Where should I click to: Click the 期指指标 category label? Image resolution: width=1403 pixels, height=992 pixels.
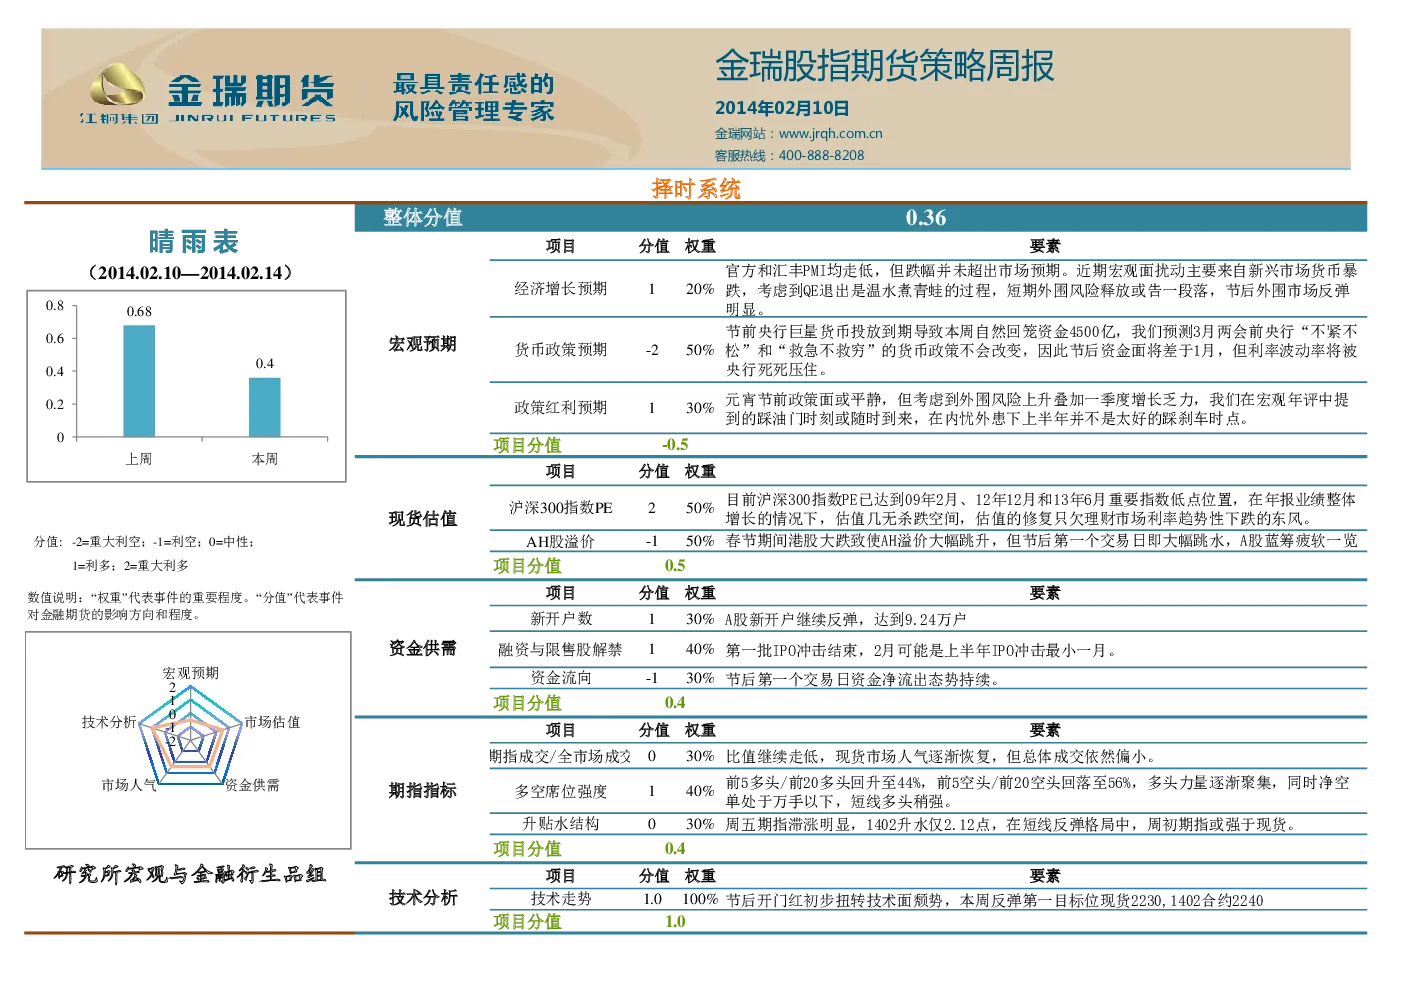(423, 791)
